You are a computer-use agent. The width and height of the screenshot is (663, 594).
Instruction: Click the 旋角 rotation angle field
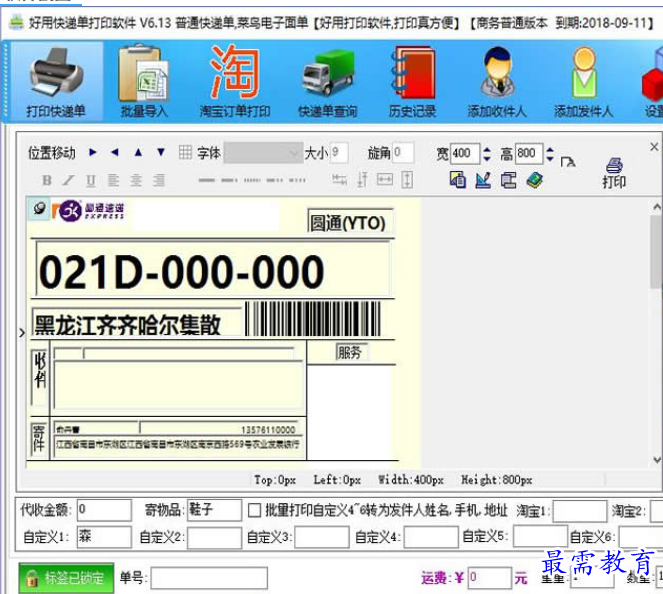point(403,153)
